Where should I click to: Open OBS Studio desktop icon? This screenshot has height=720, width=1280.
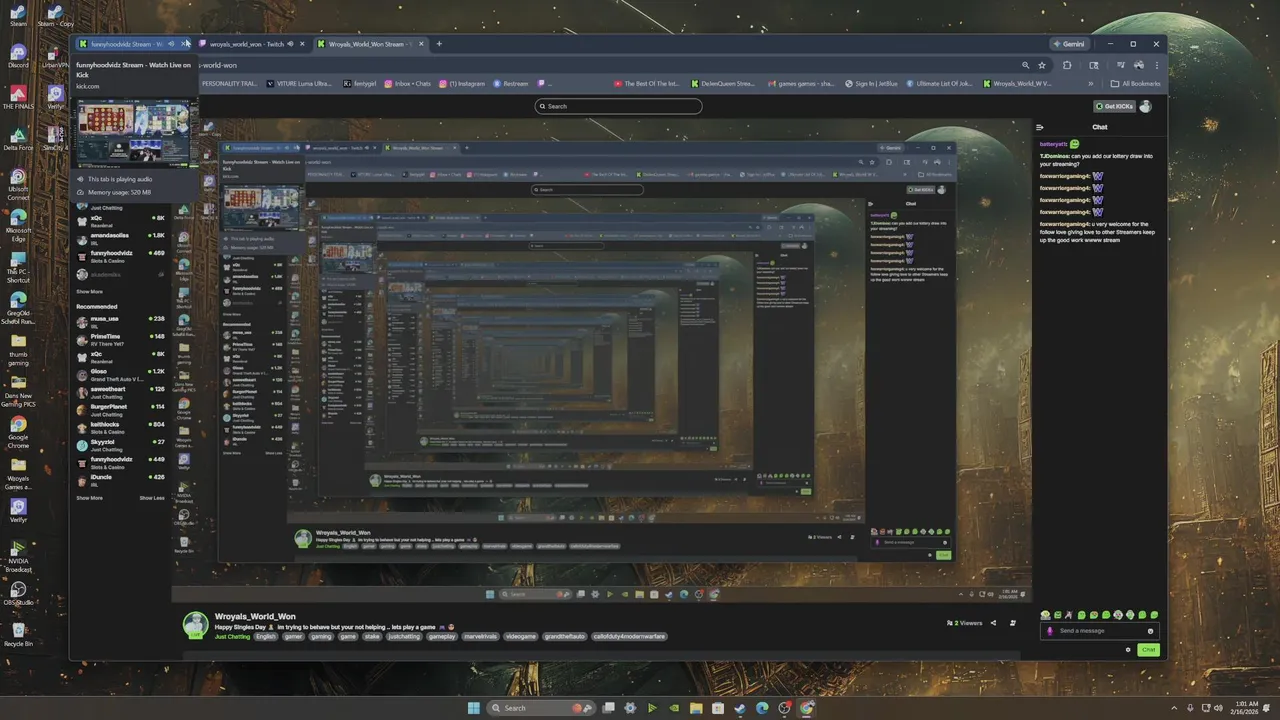point(18,594)
